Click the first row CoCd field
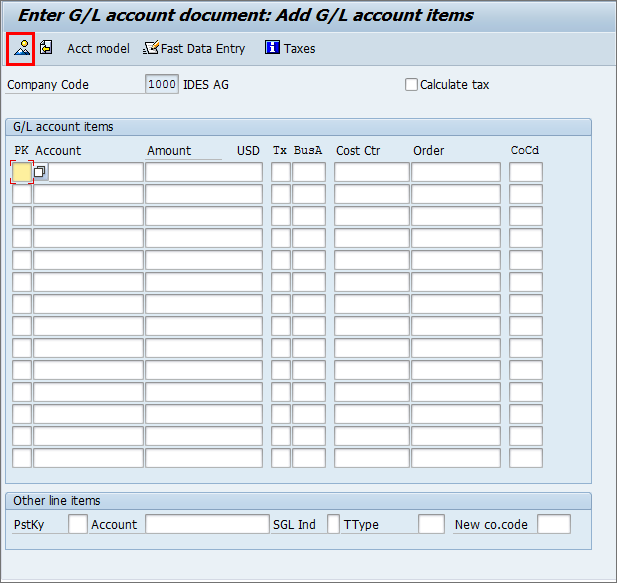The height and width of the screenshot is (583, 617). point(526,172)
